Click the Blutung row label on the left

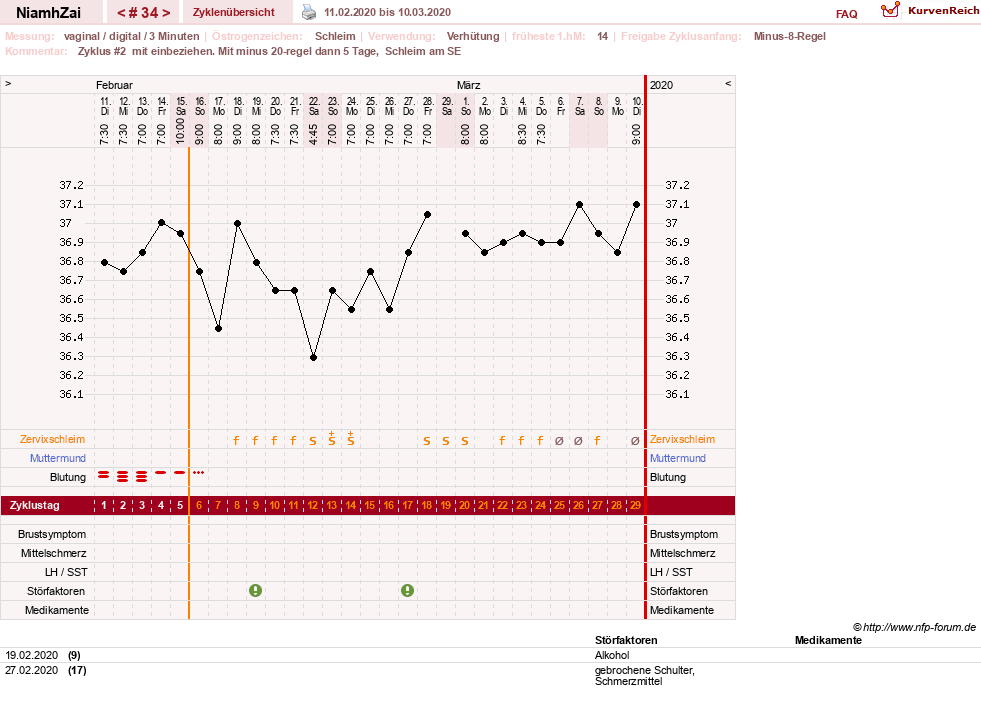click(68, 477)
